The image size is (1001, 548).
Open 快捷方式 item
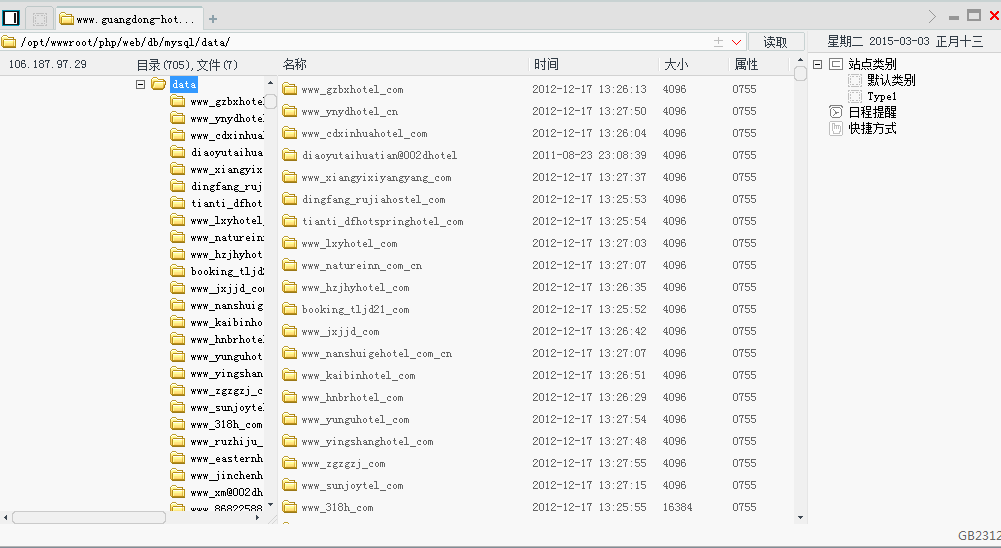(x=872, y=128)
